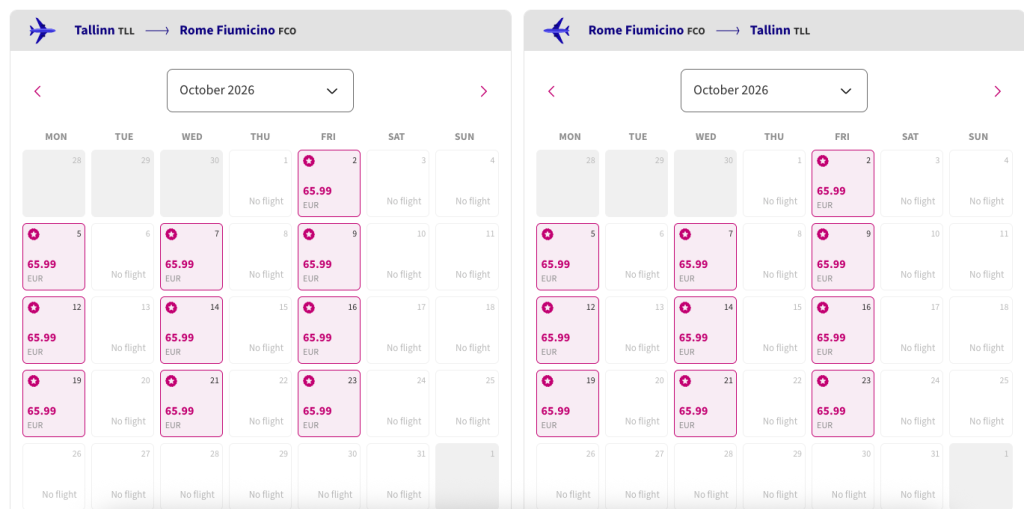Click the airplane icon for Tallinn to Rome
Image resolution: width=1024 pixels, height=509 pixels.
click(x=43, y=31)
